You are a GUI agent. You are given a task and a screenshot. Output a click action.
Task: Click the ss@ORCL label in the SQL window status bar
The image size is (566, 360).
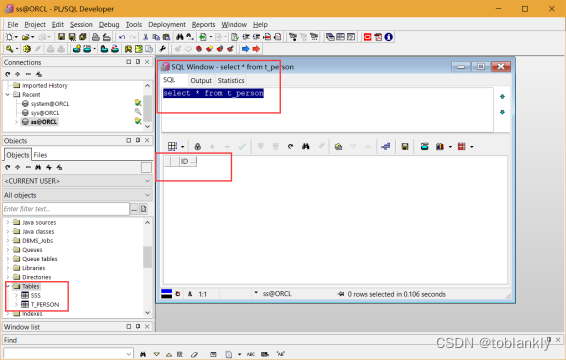pos(277,294)
